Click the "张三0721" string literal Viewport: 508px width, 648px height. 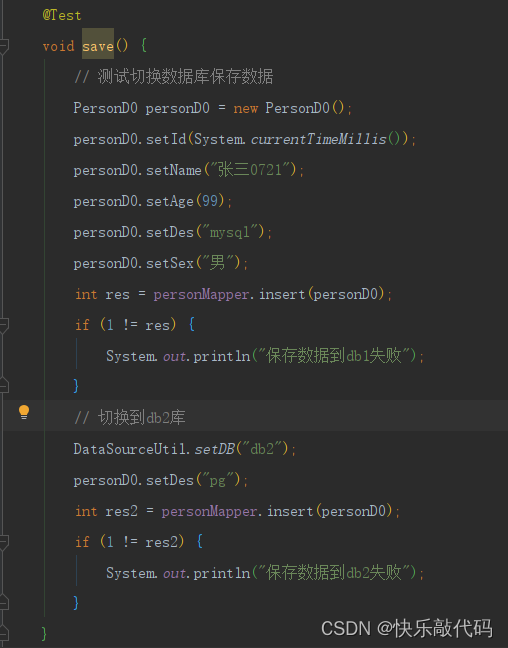(x=249, y=170)
